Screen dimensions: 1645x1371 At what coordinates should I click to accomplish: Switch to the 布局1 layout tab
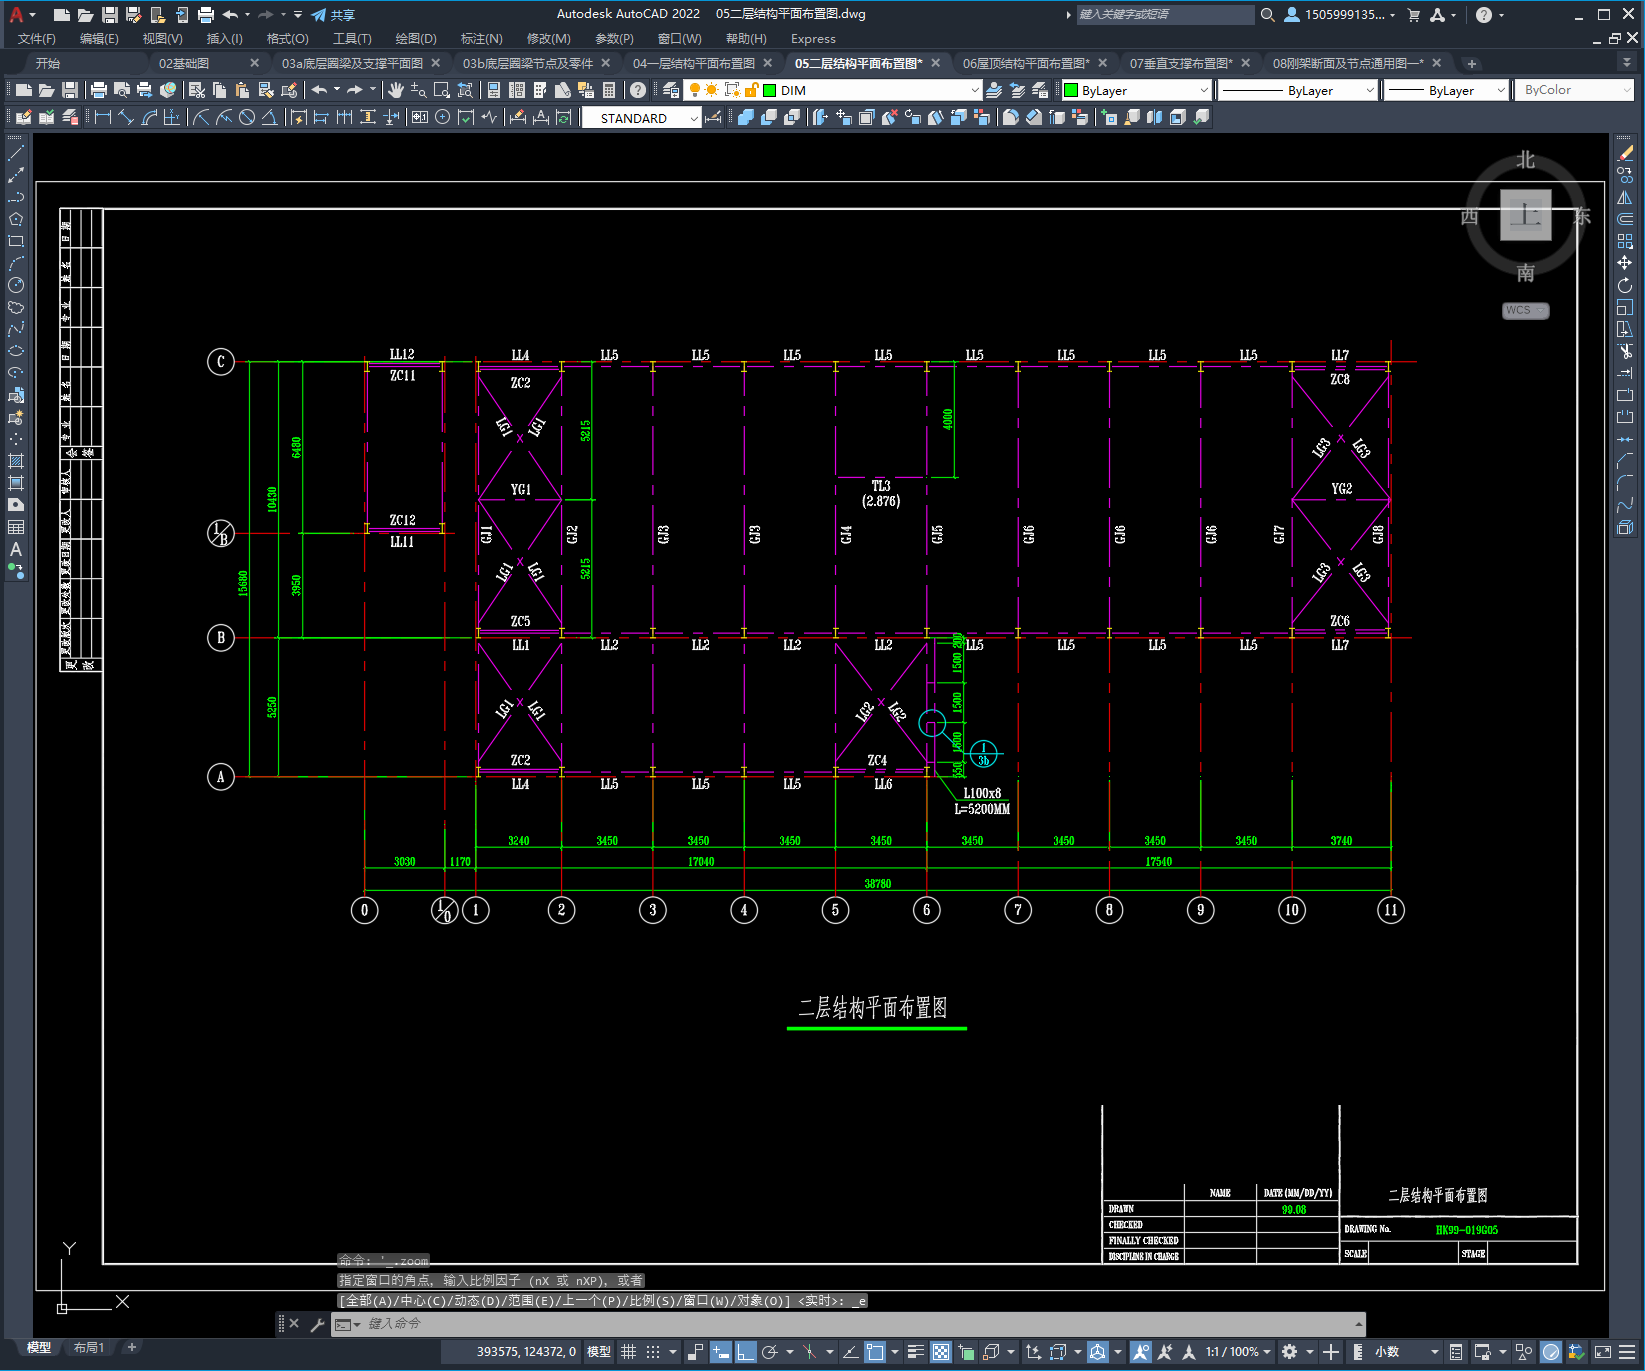(89, 1348)
